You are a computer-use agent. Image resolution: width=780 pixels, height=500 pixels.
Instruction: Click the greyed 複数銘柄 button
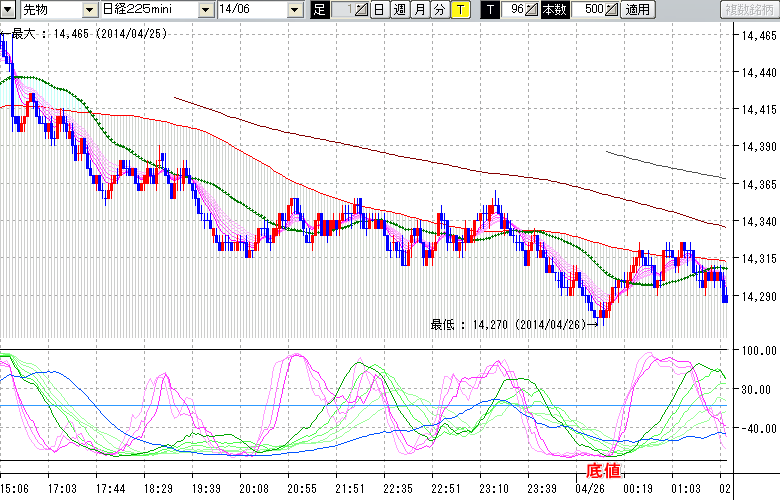coord(749,10)
